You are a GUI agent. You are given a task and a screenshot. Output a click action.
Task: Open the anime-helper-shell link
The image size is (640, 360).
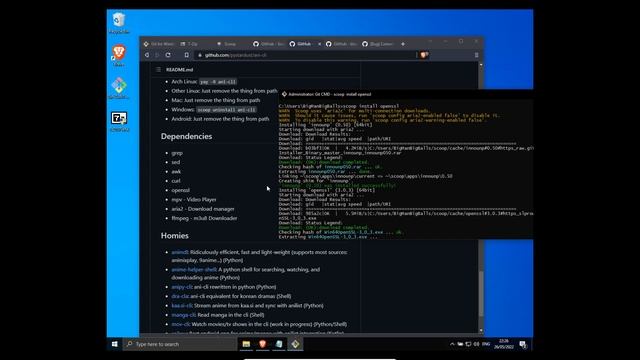(194, 269)
